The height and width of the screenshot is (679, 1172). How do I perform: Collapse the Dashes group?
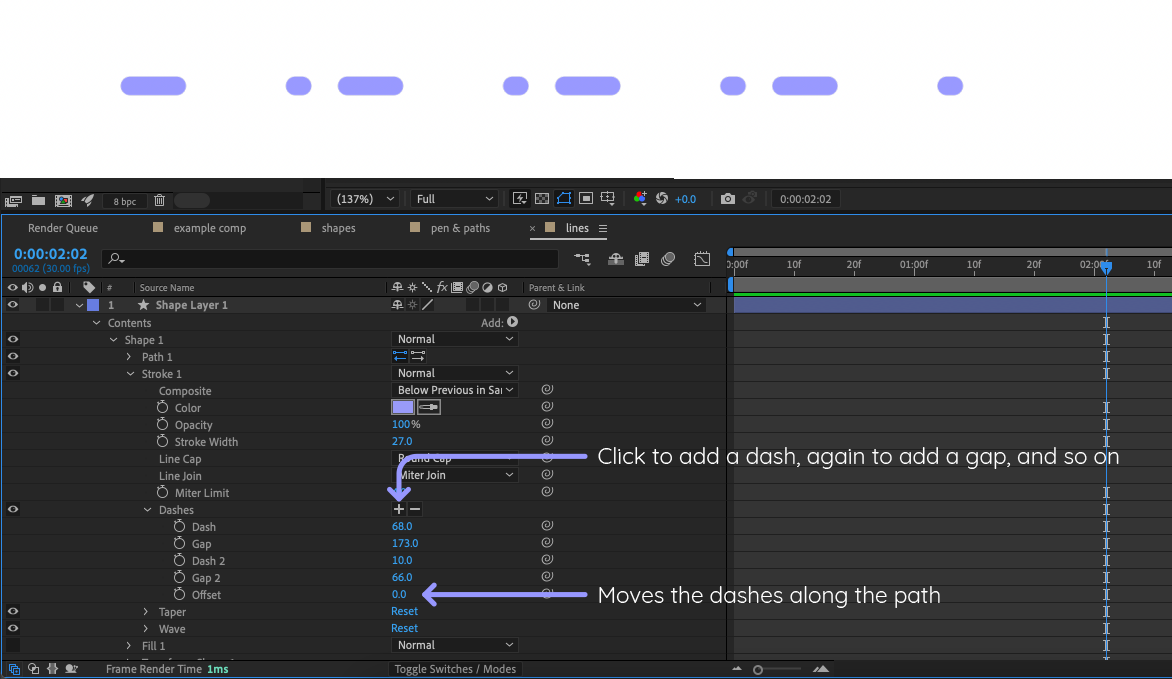click(148, 509)
